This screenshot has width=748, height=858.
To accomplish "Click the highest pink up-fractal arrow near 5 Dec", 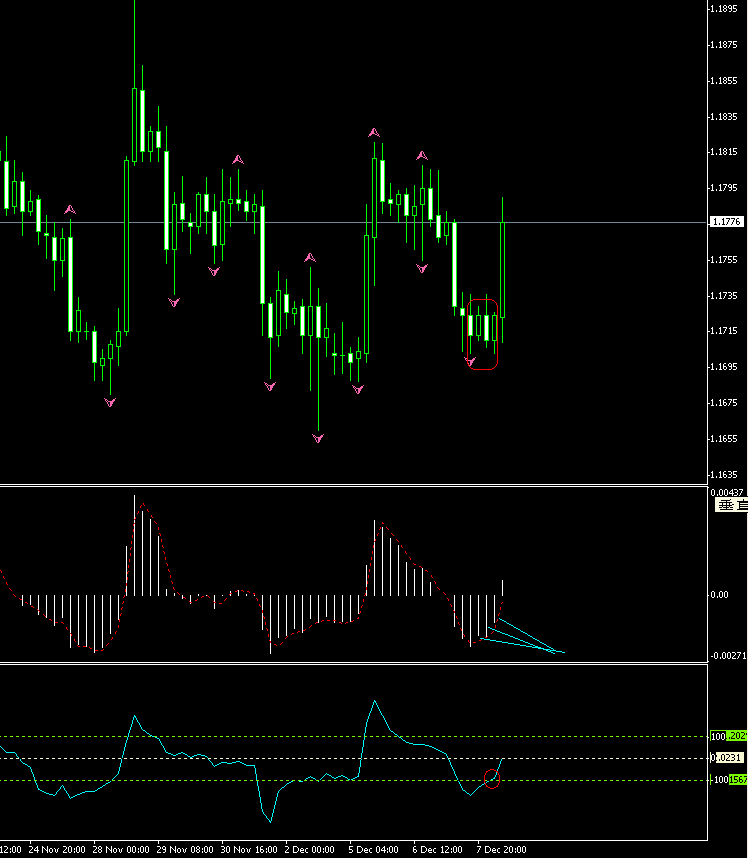I will tap(374, 132).
